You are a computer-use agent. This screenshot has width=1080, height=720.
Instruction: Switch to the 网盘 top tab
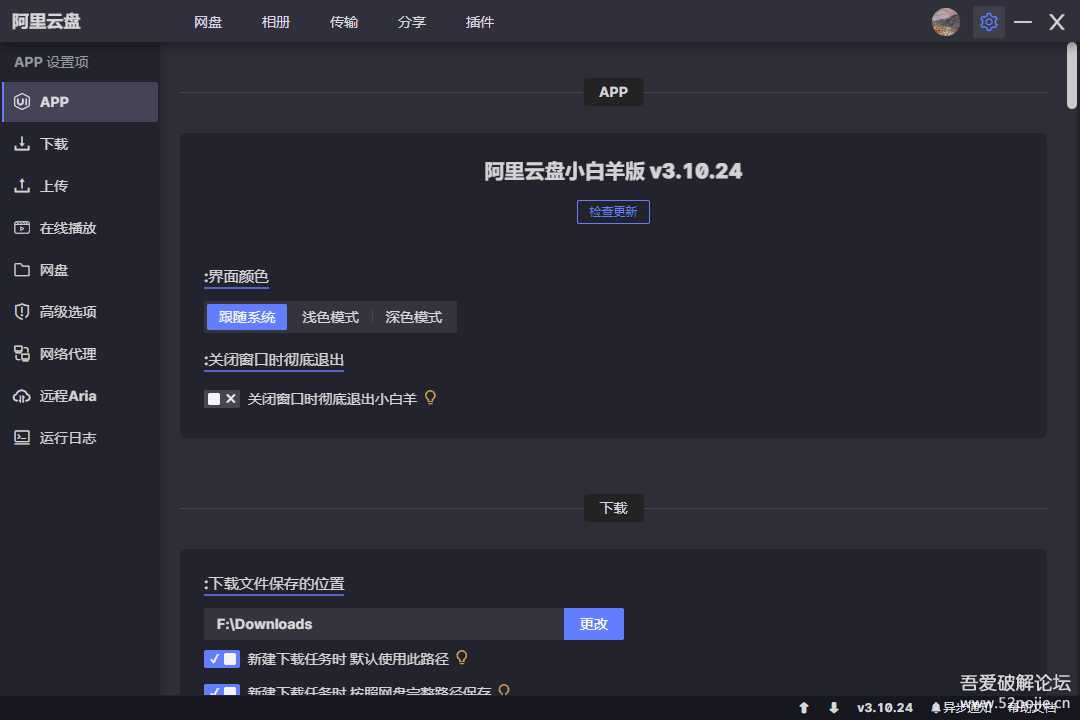[208, 22]
